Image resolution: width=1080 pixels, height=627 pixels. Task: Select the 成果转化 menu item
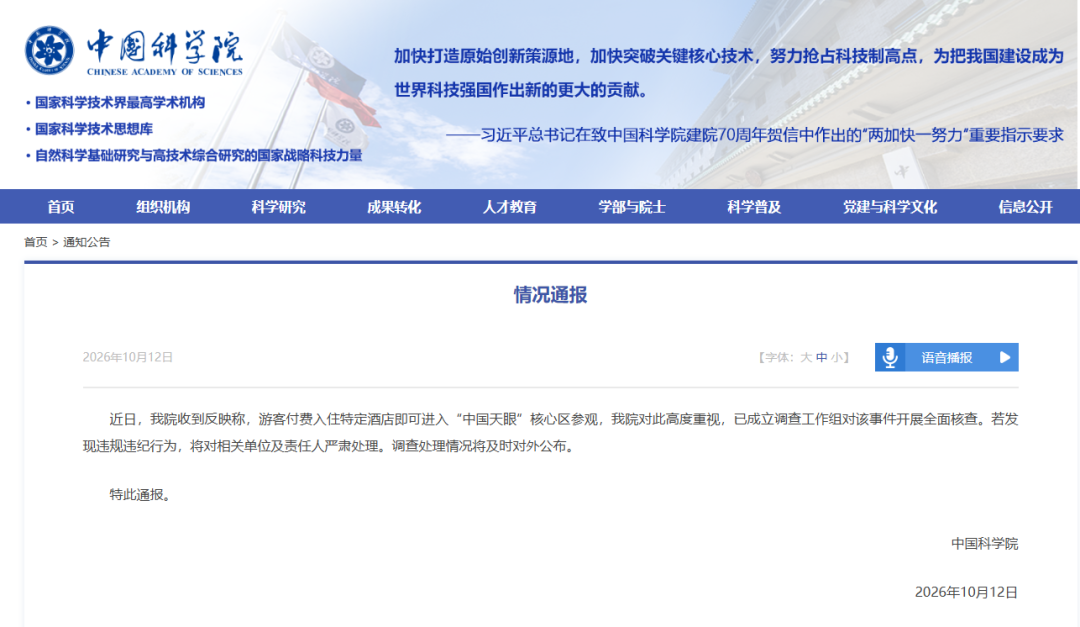(394, 207)
